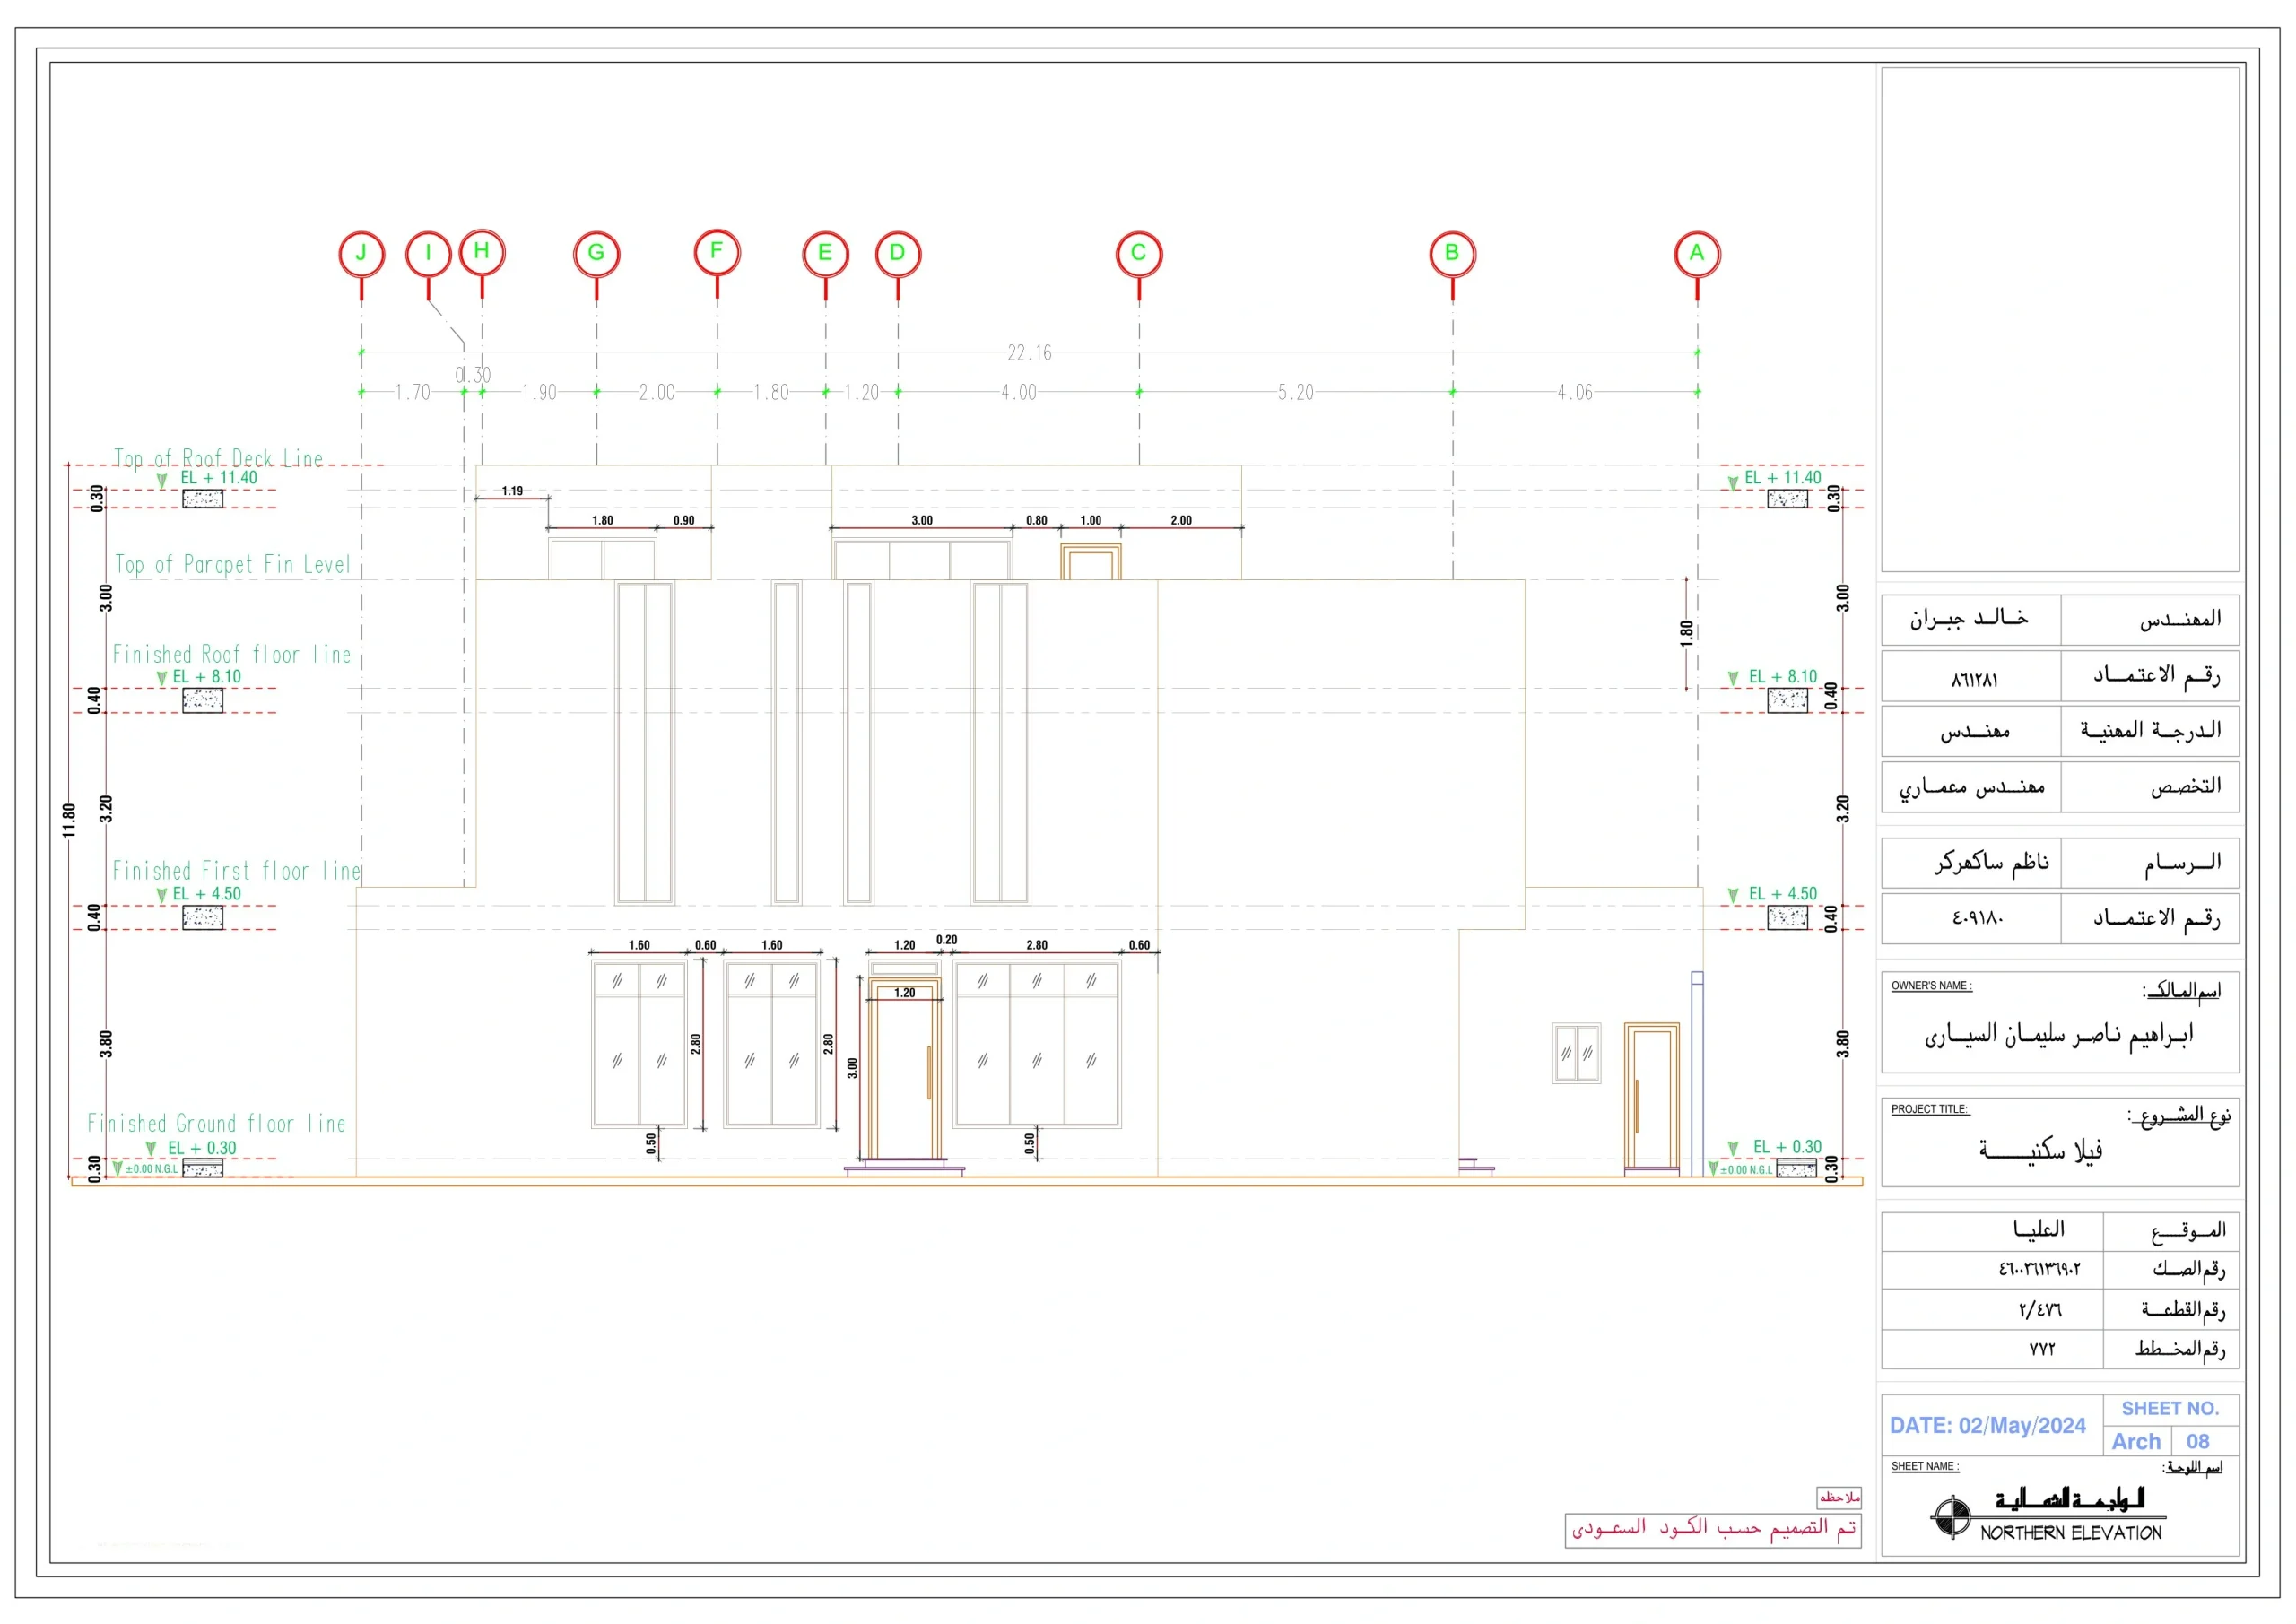2296x1624 pixels.
Task: Click grid bubble marker A
Action: 1696,253
